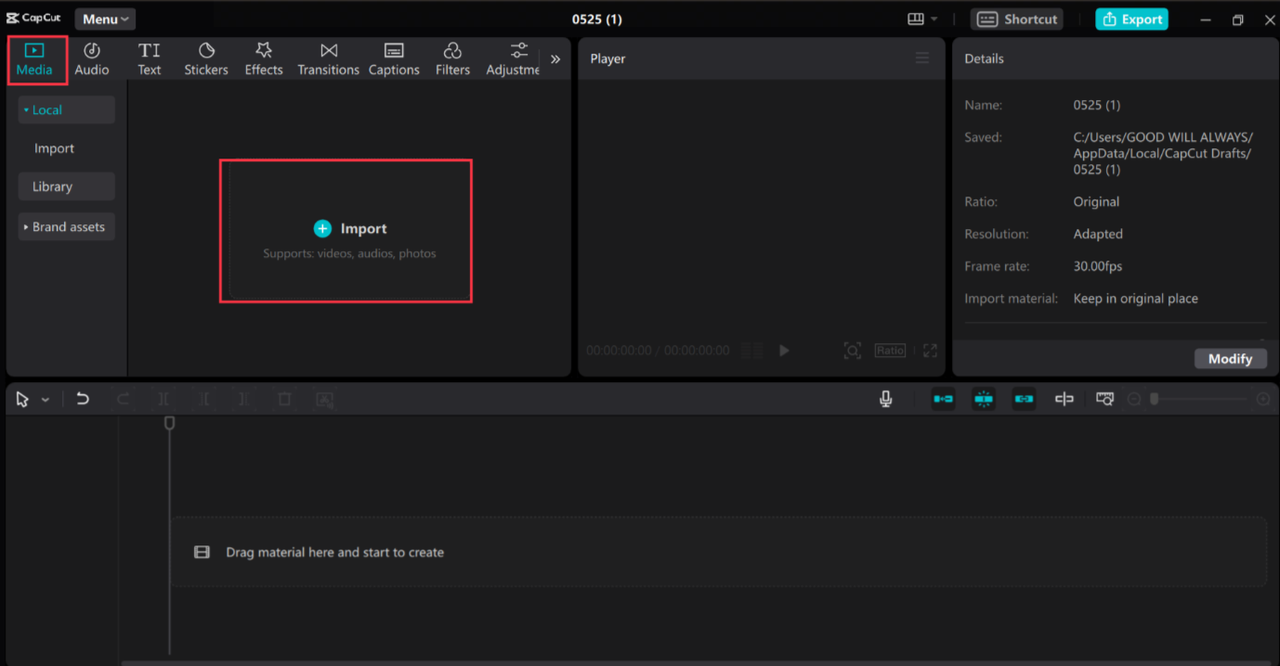This screenshot has width=1280, height=666.
Task: Play the preview in Player
Action: (784, 350)
